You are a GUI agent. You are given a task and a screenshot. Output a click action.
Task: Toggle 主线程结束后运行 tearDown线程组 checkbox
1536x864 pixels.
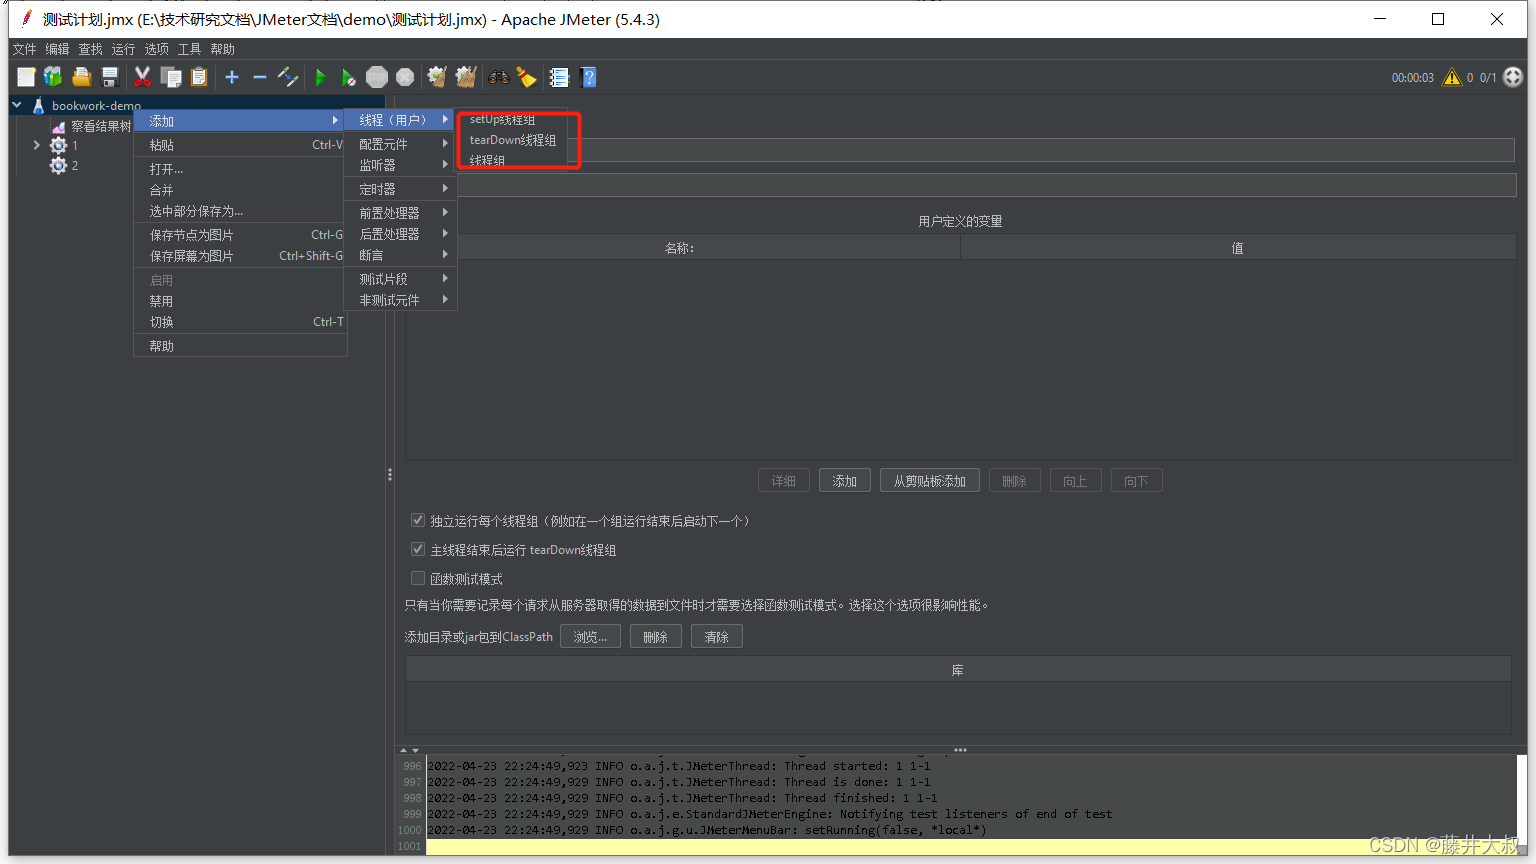418,549
